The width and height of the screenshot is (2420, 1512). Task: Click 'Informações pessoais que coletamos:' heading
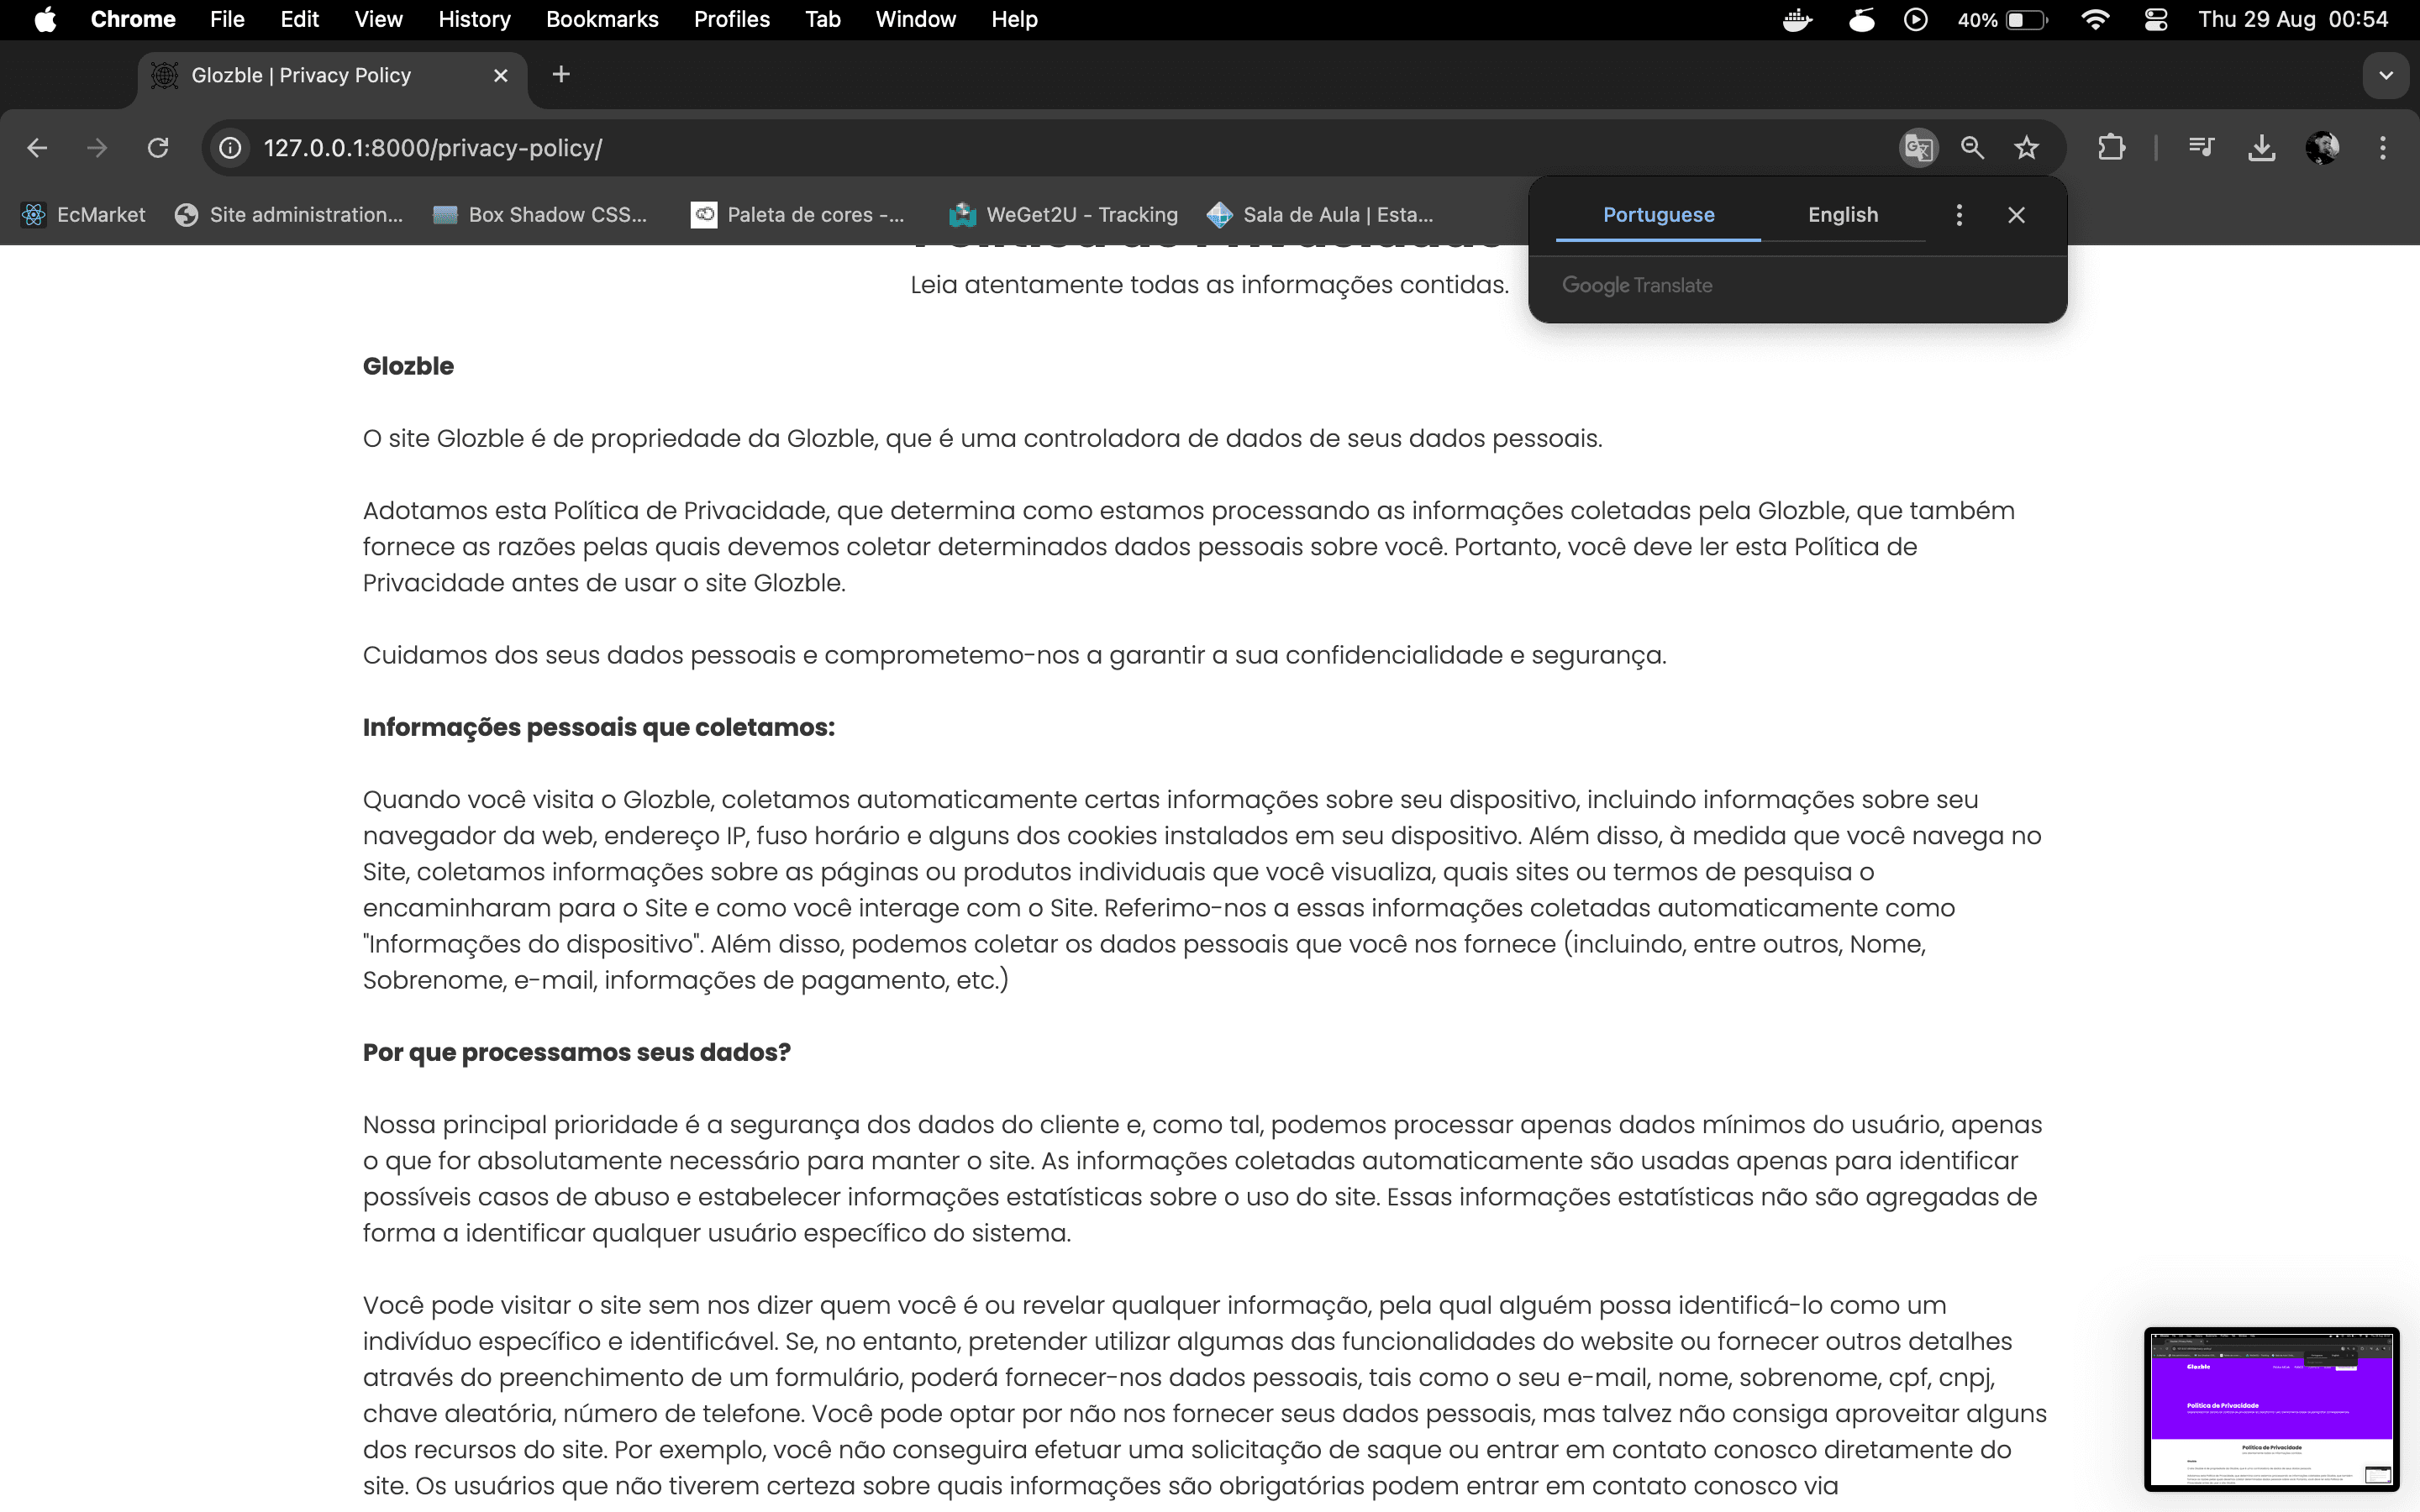pos(599,727)
